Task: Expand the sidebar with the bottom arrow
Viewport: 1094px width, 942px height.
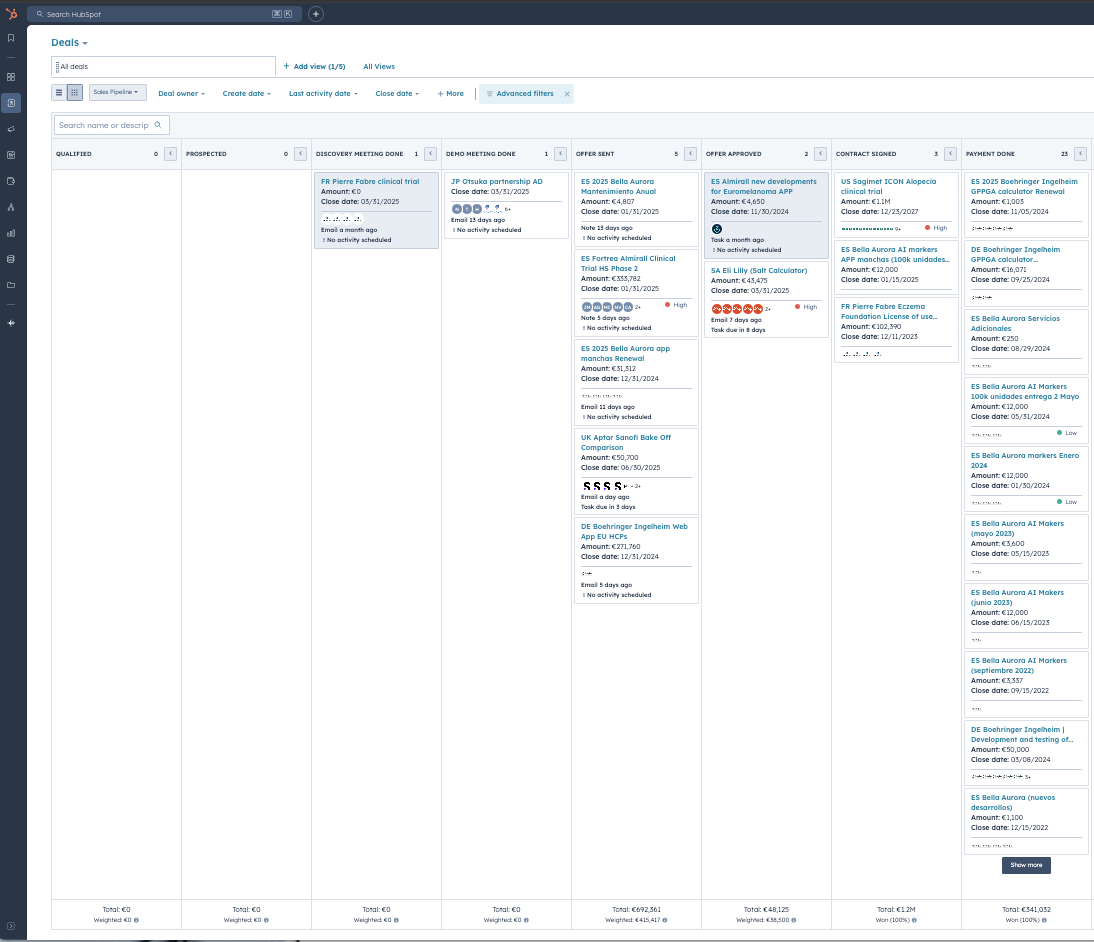Action: [11, 927]
